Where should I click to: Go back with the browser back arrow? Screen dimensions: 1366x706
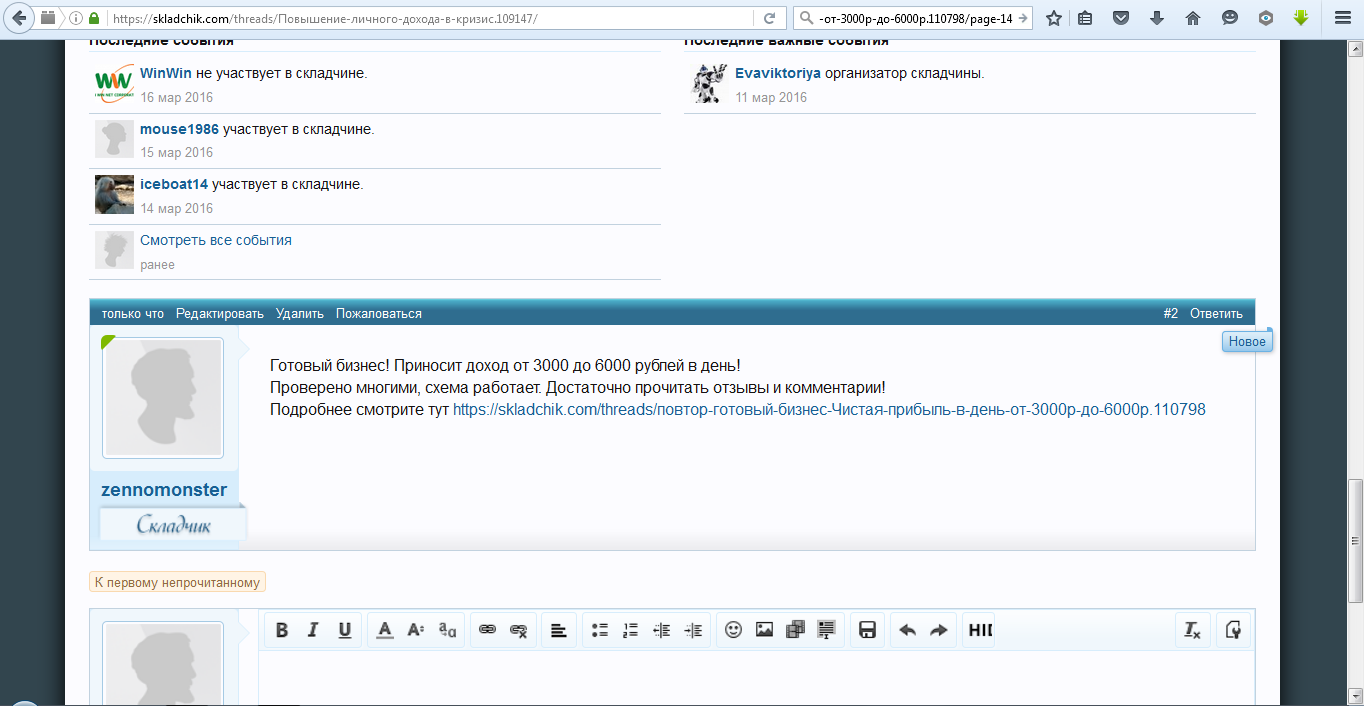[18, 18]
